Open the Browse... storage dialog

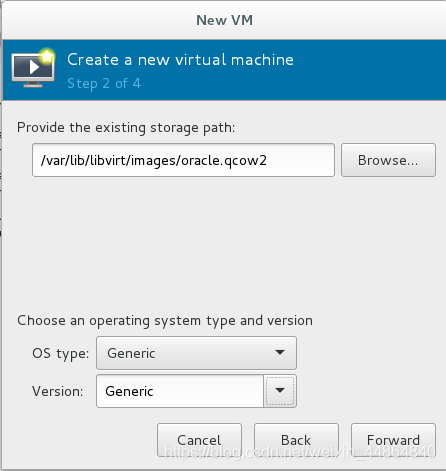(388, 160)
